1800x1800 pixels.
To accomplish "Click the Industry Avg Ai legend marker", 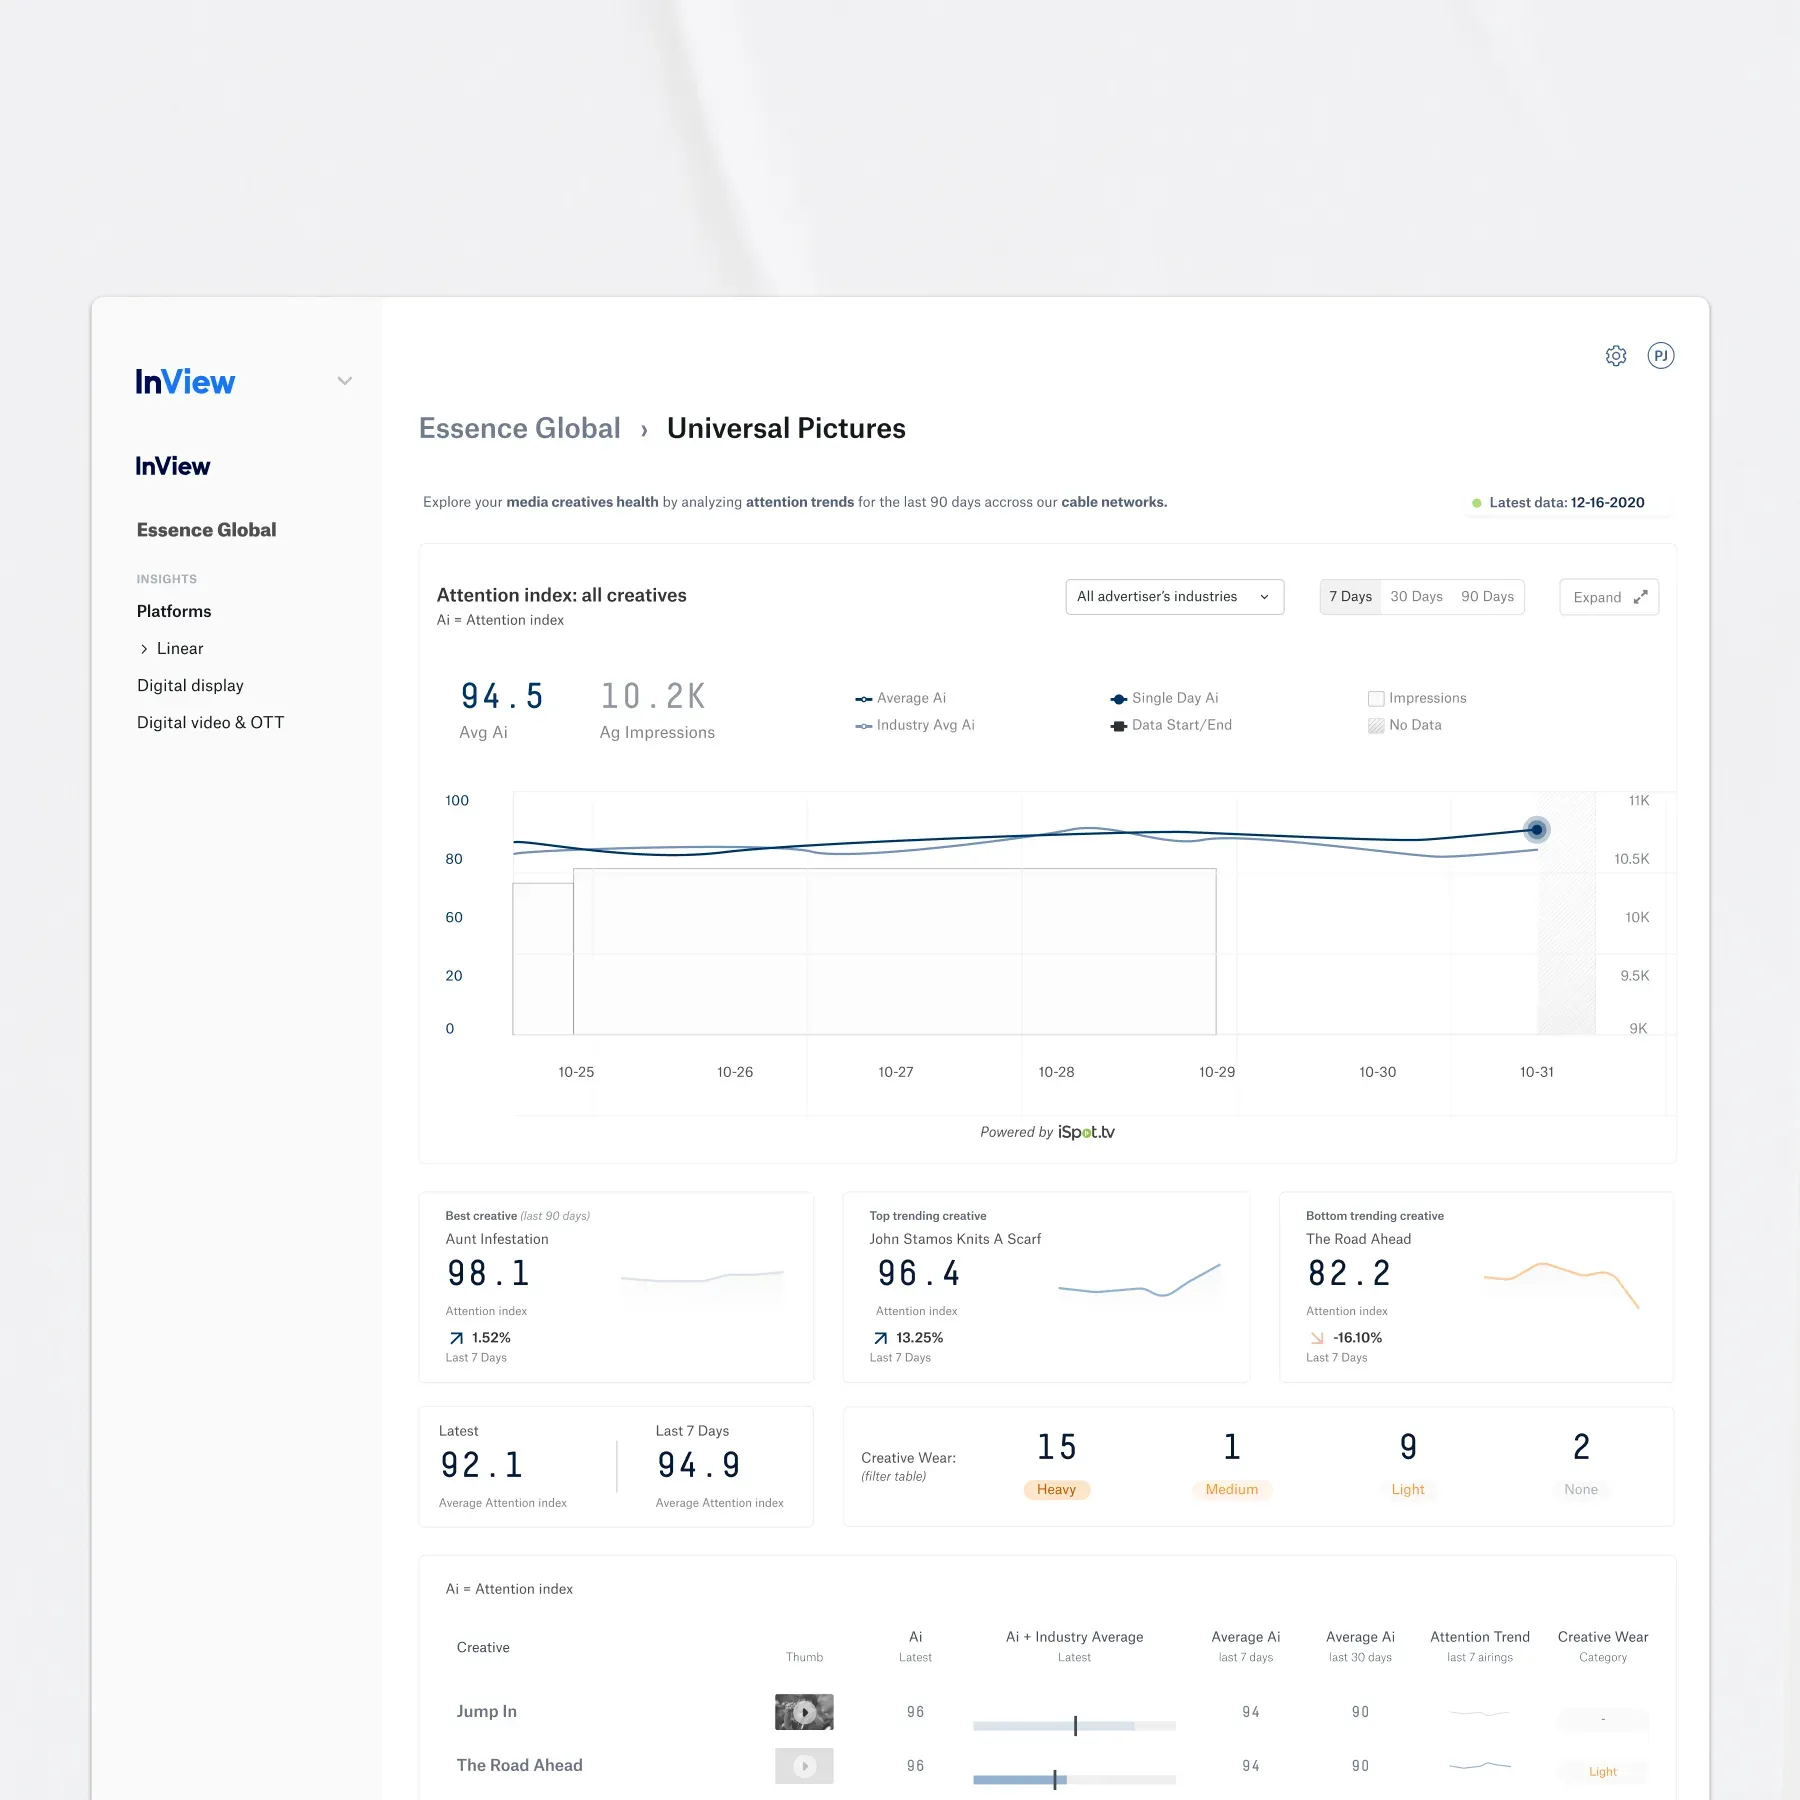I will 862,725.
